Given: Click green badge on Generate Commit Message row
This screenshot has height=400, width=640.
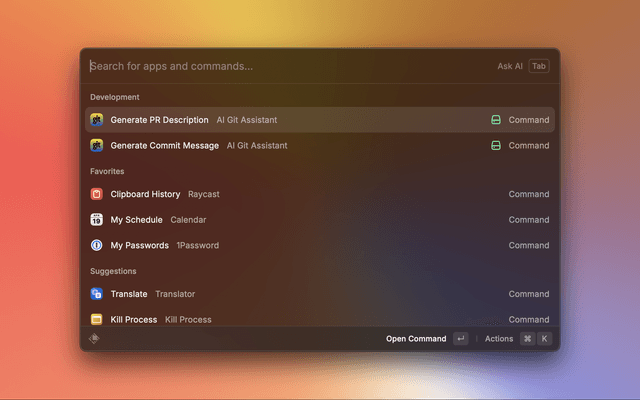Looking at the screenshot, I should [x=495, y=146].
